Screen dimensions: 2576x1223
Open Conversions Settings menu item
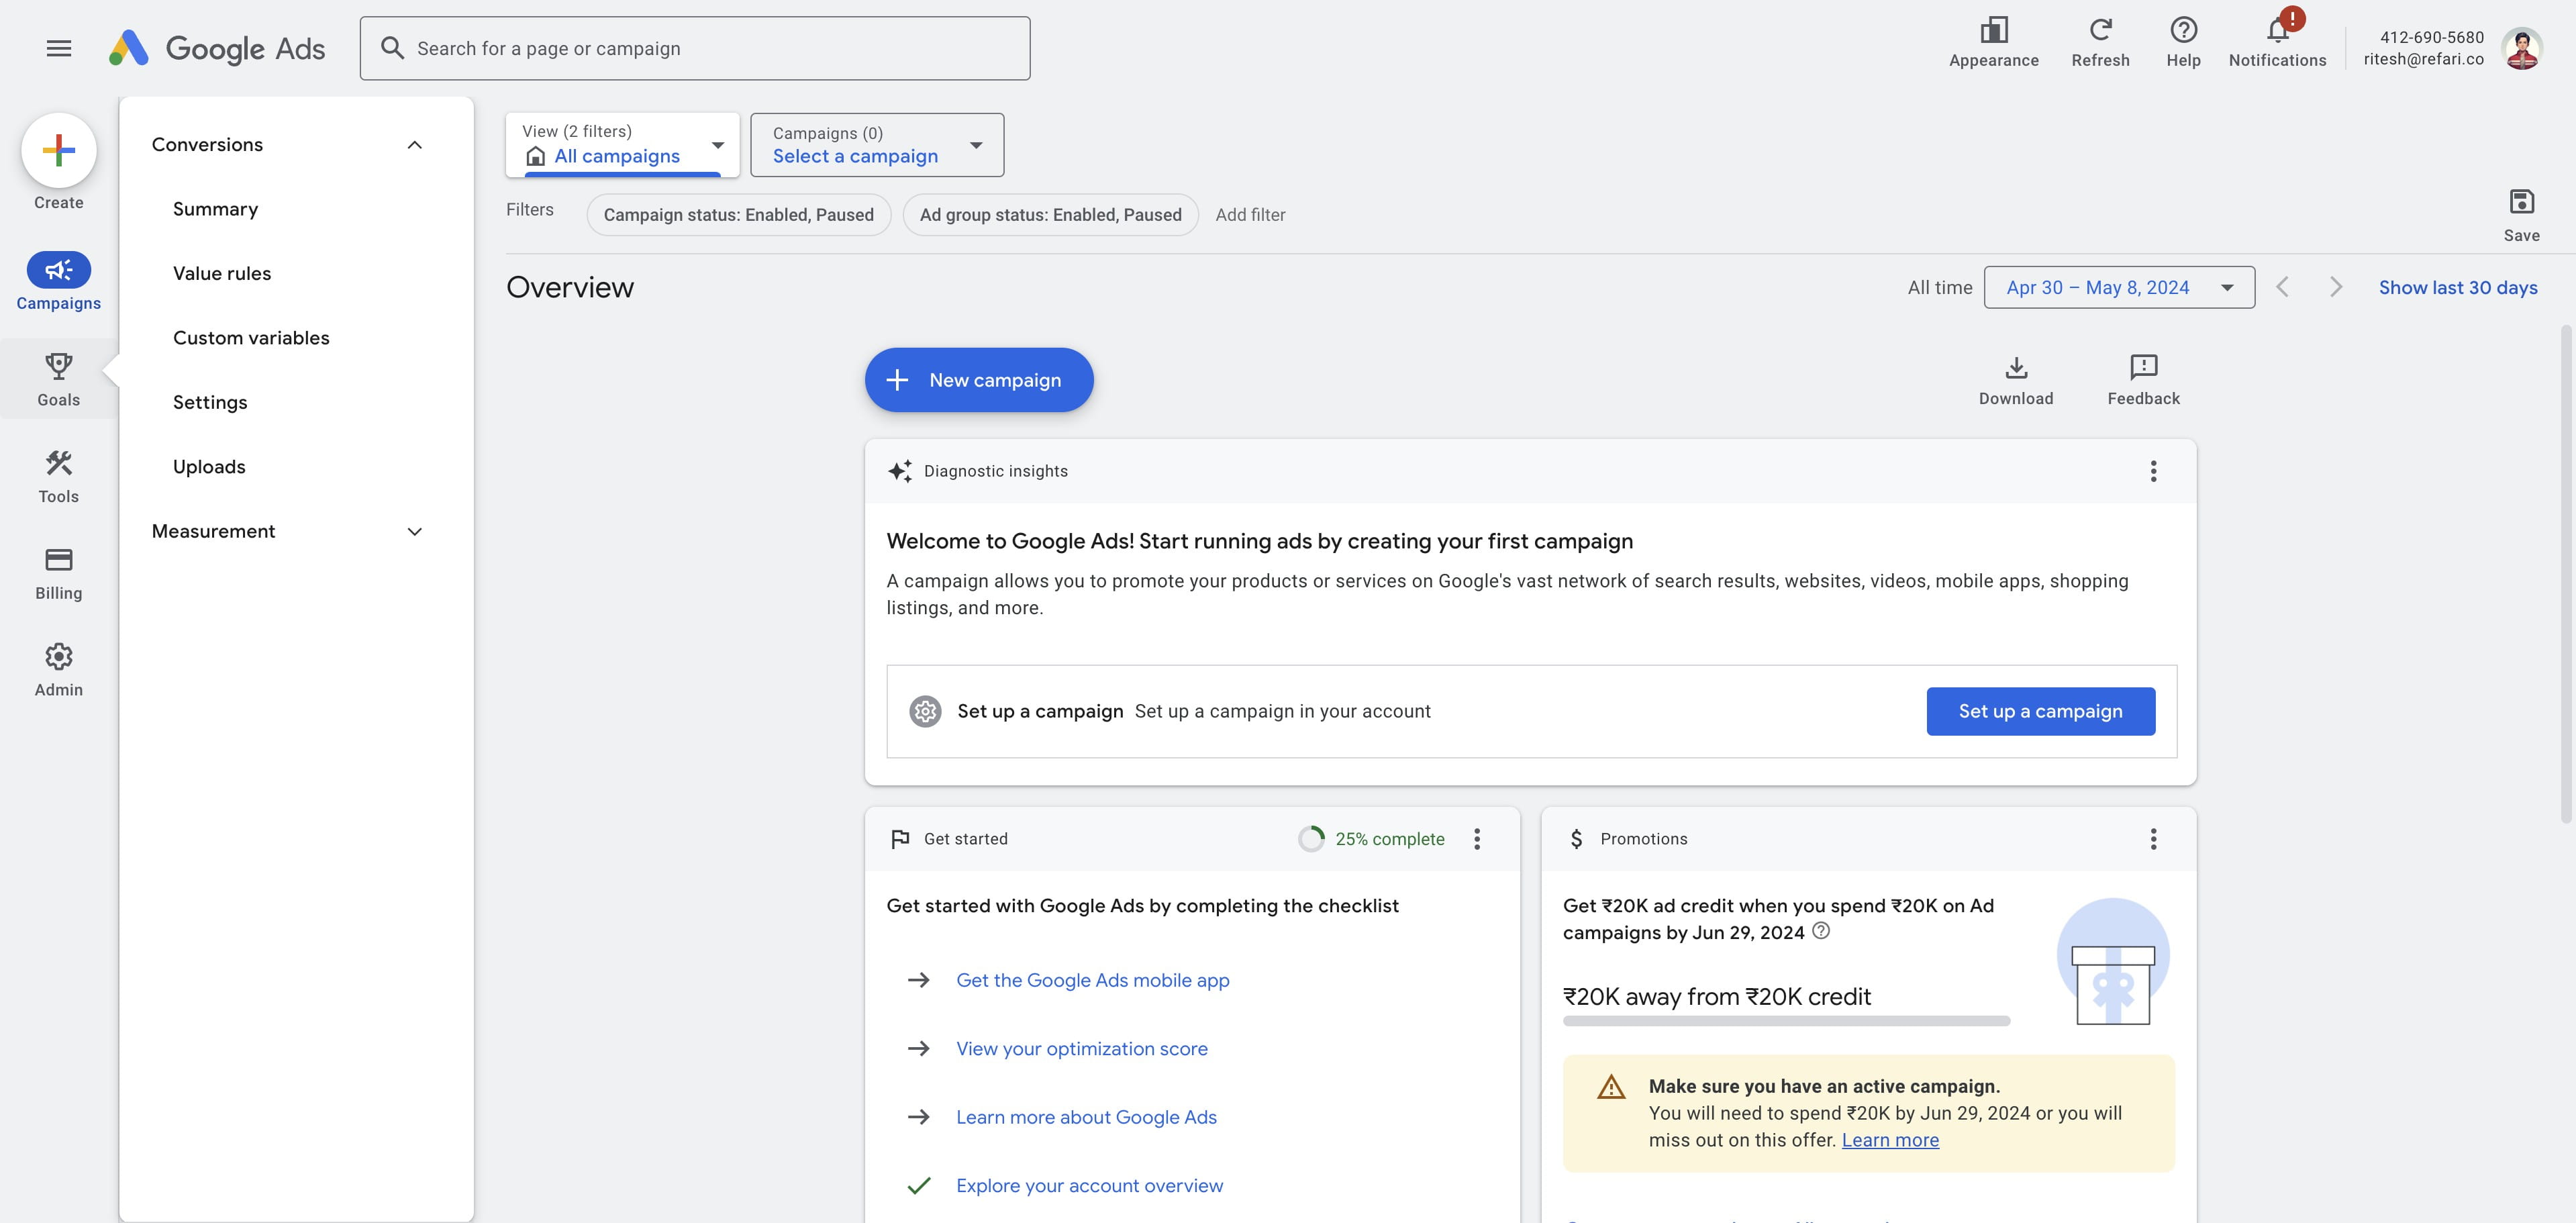[210, 403]
